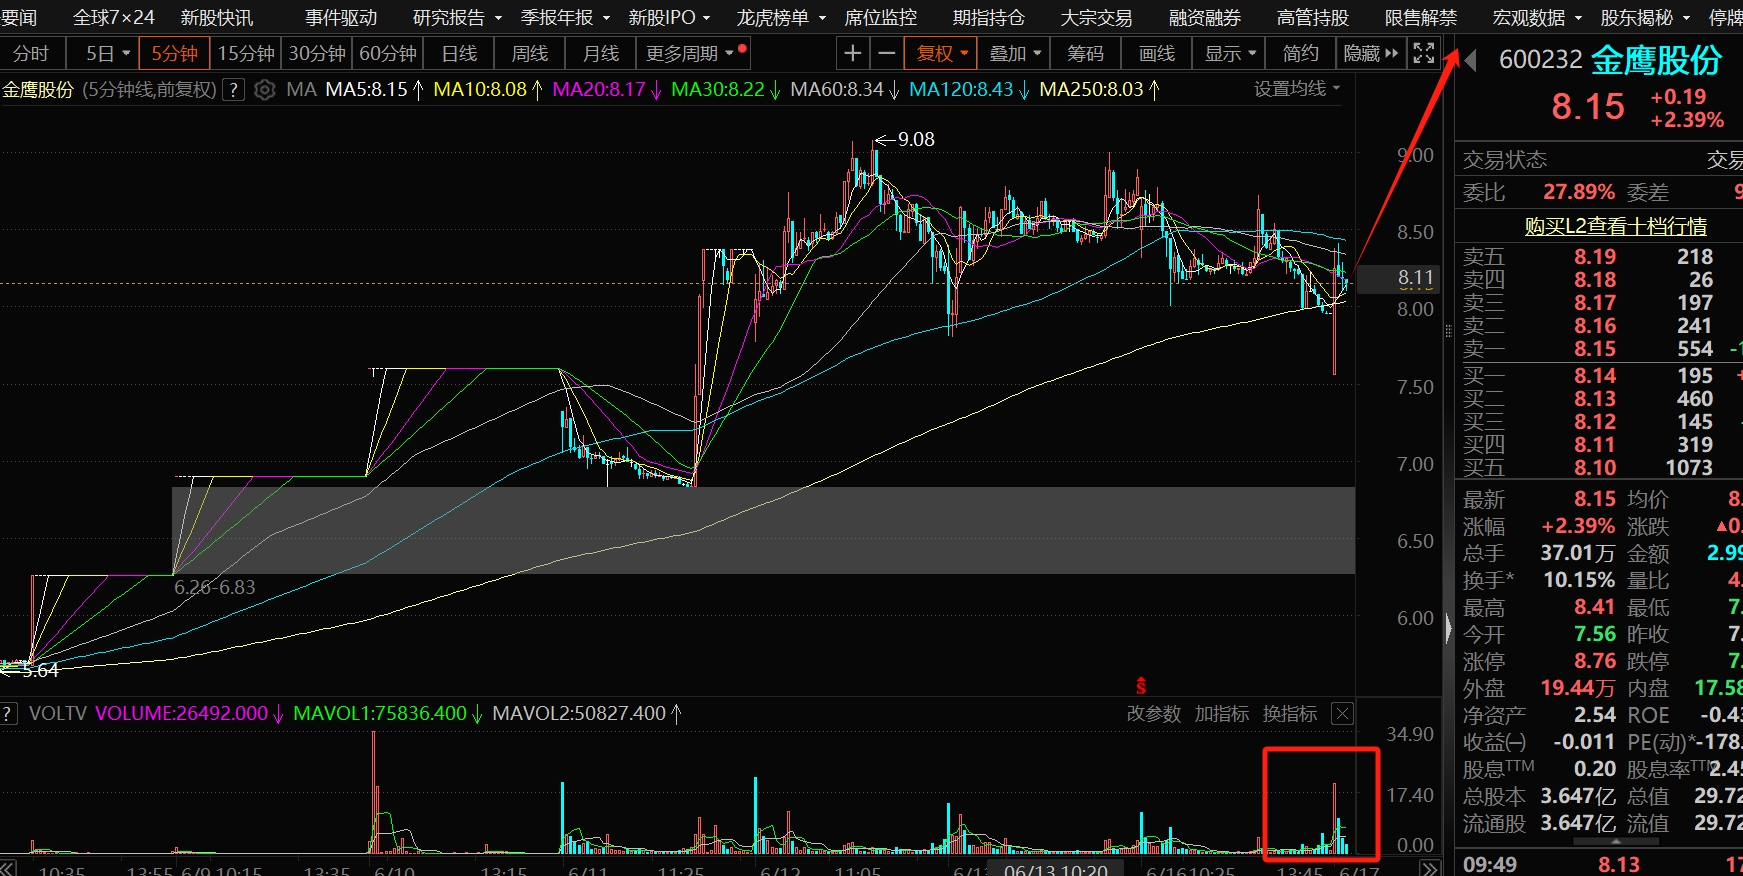The height and width of the screenshot is (876, 1743).
Task: Click 换指标 change indicator
Action: pos(1290,714)
